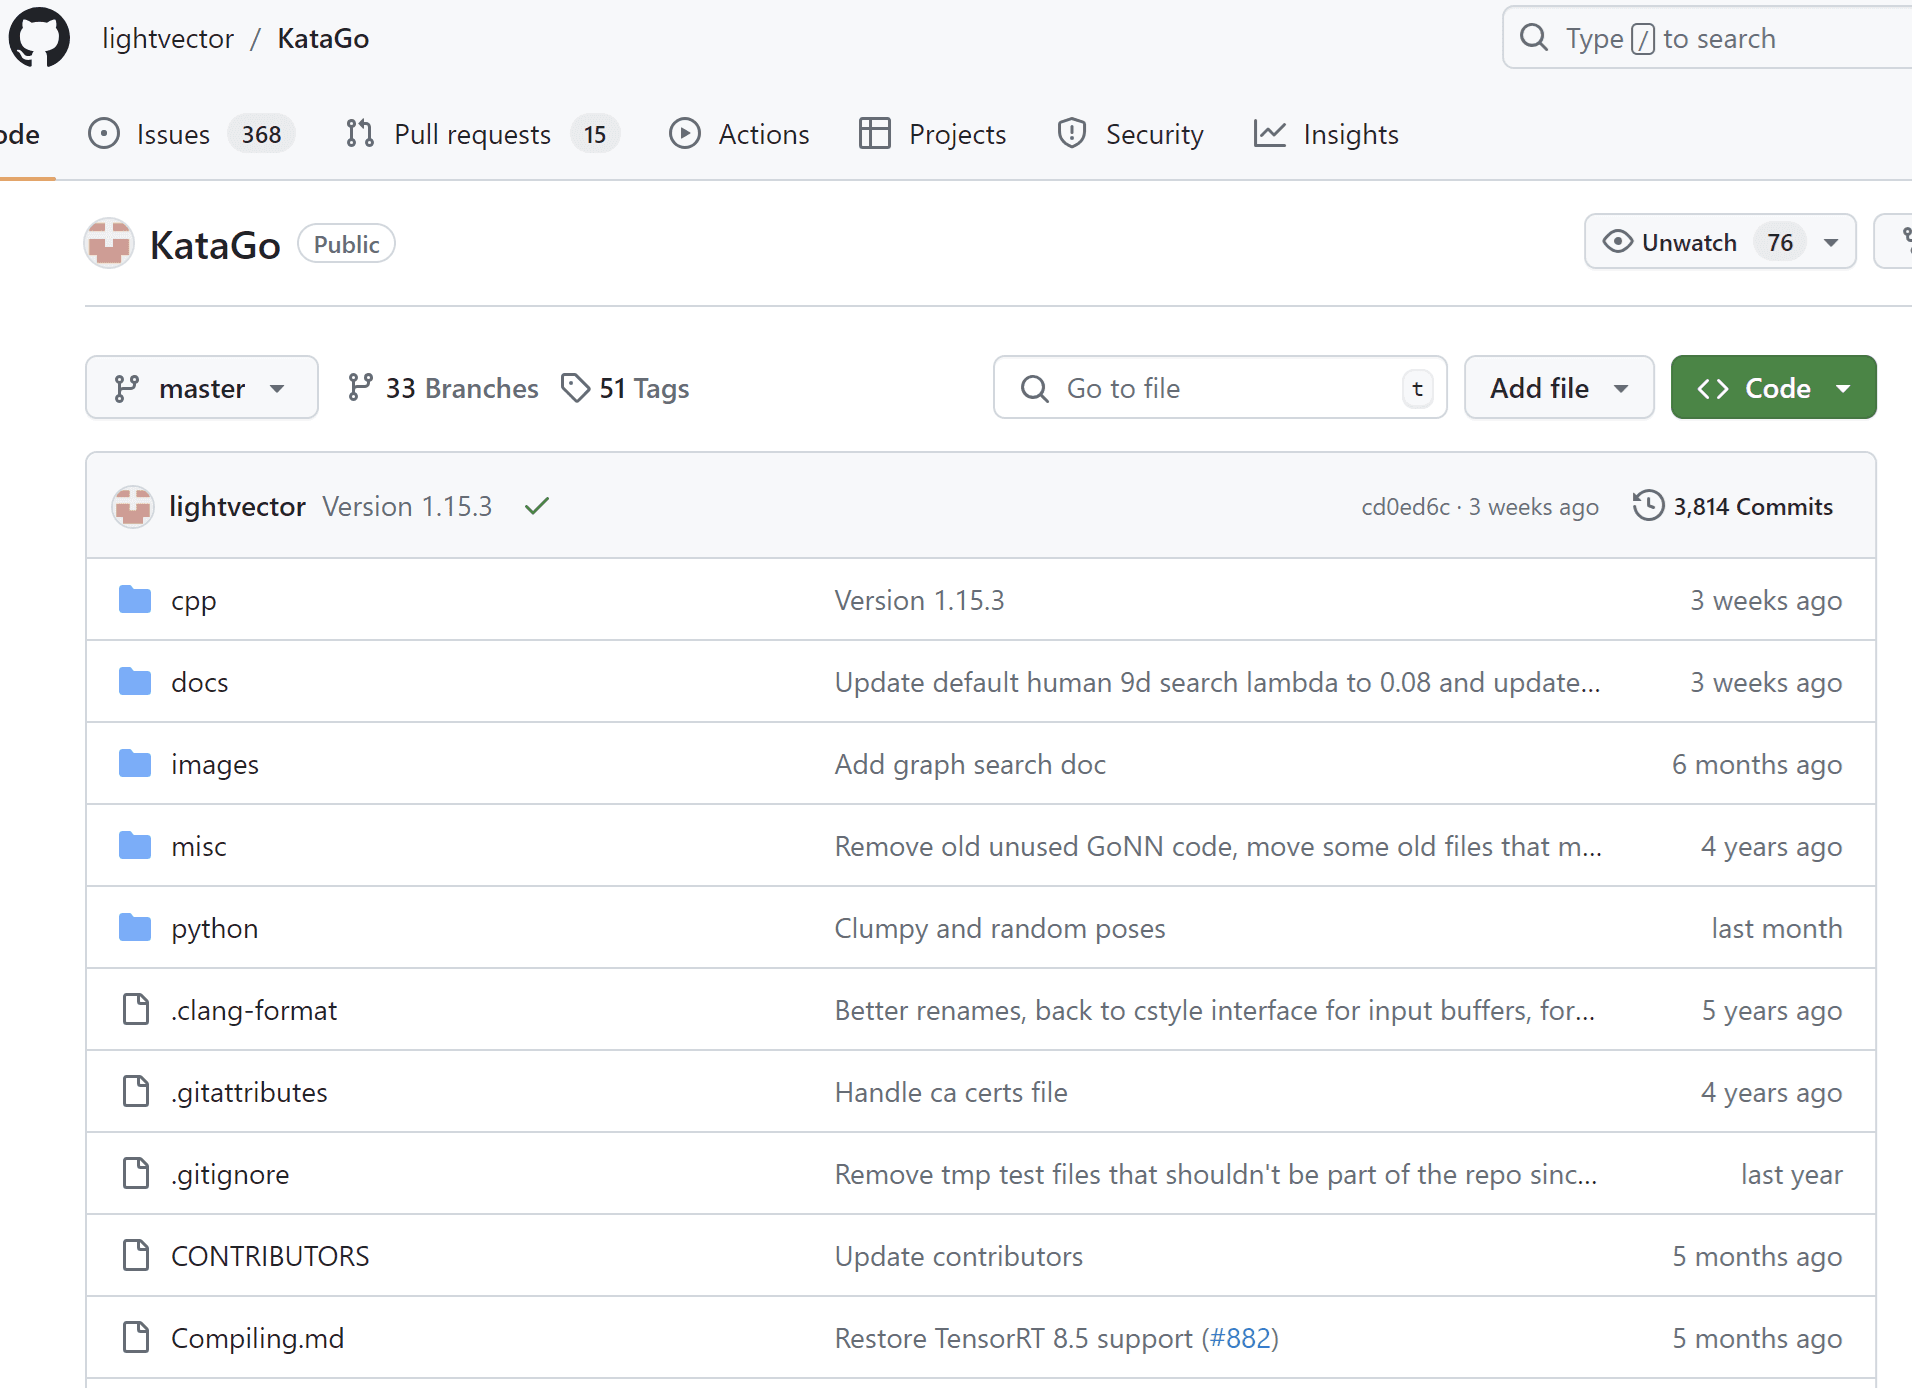
Task: Click lightvector's avatar in commit bar
Action: (x=133, y=506)
